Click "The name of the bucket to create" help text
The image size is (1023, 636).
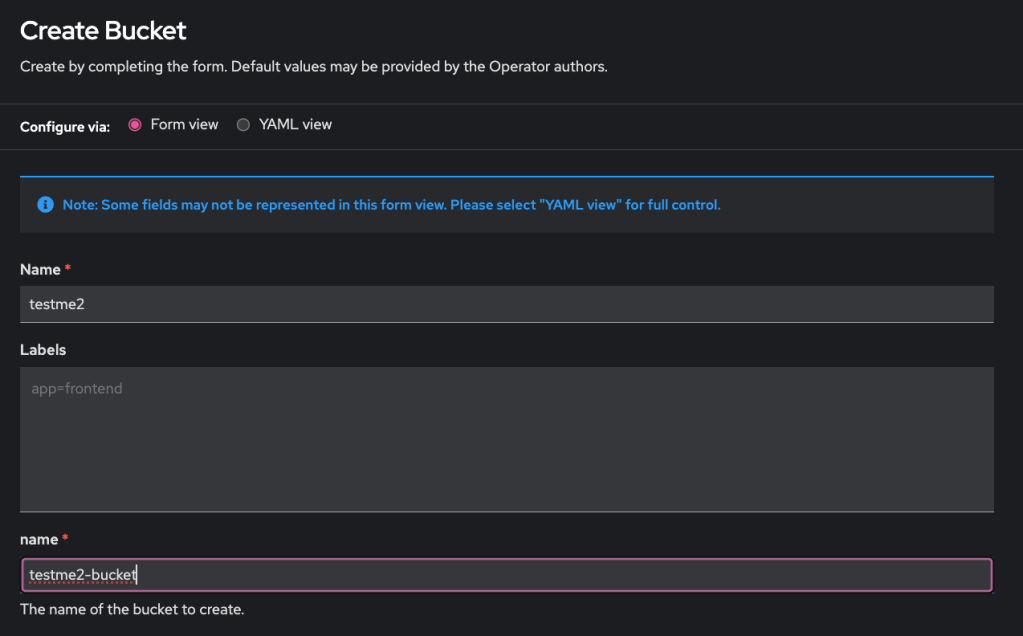point(132,609)
